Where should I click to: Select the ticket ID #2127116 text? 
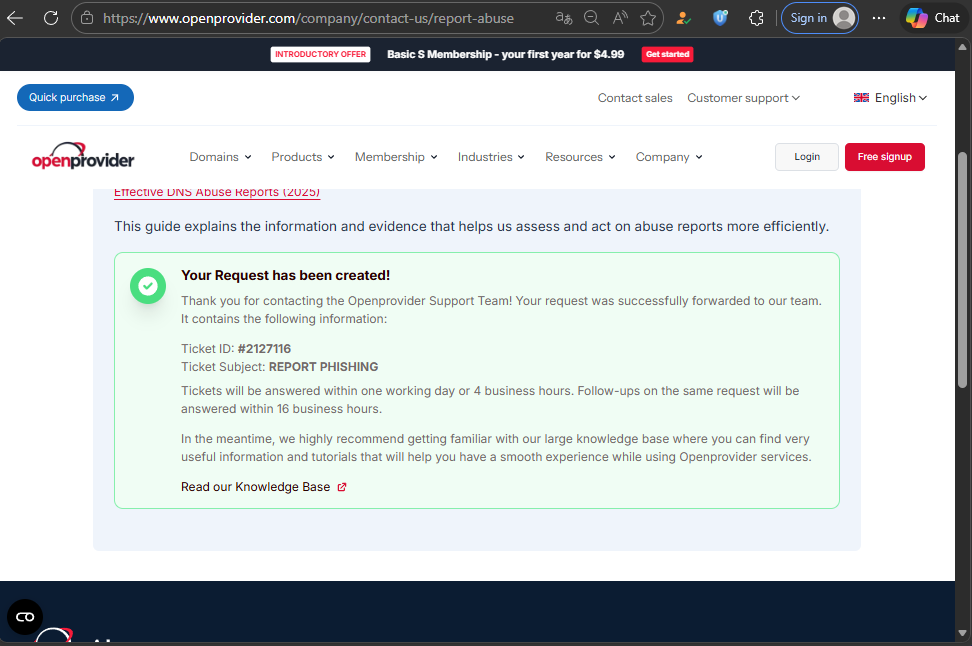(264, 349)
